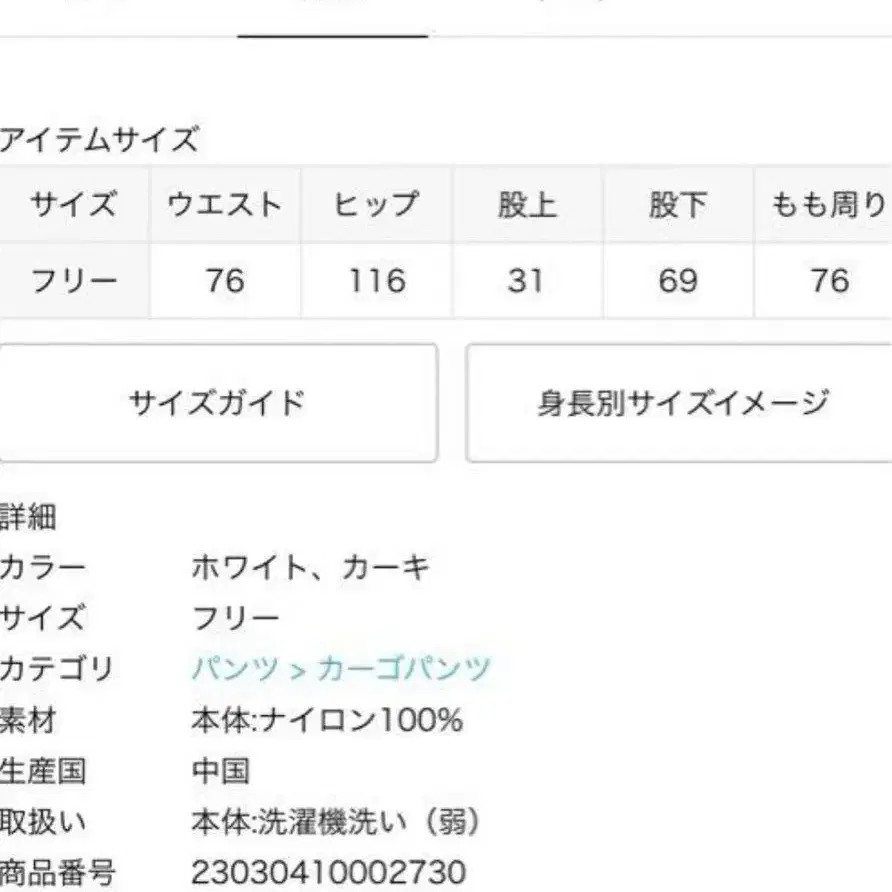
Task: Select the もも周り column header
Action: [828, 205]
